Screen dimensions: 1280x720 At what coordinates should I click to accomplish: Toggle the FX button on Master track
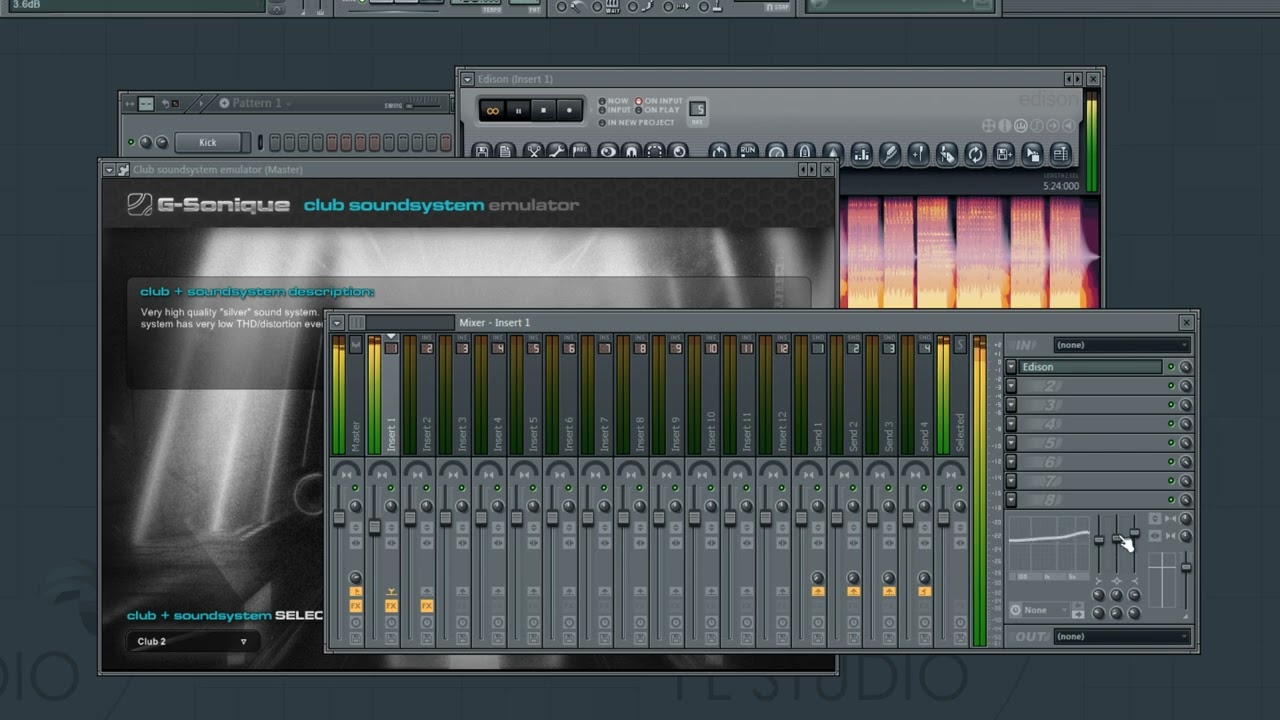[355, 606]
